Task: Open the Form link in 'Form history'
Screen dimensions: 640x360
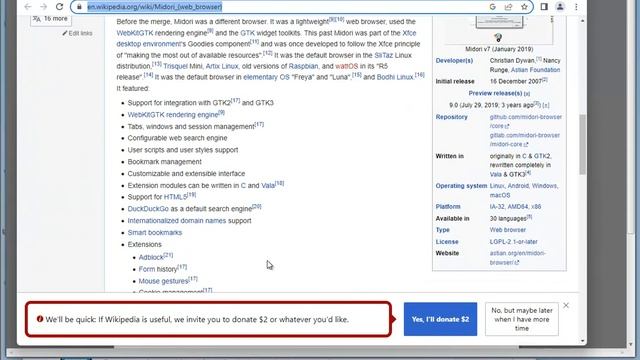Action: (147, 269)
